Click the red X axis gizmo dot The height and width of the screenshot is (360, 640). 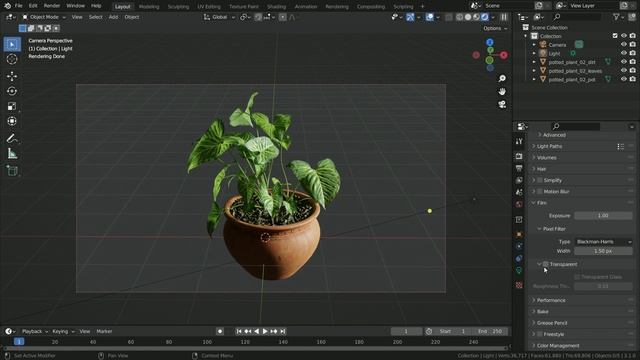[504, 55]
